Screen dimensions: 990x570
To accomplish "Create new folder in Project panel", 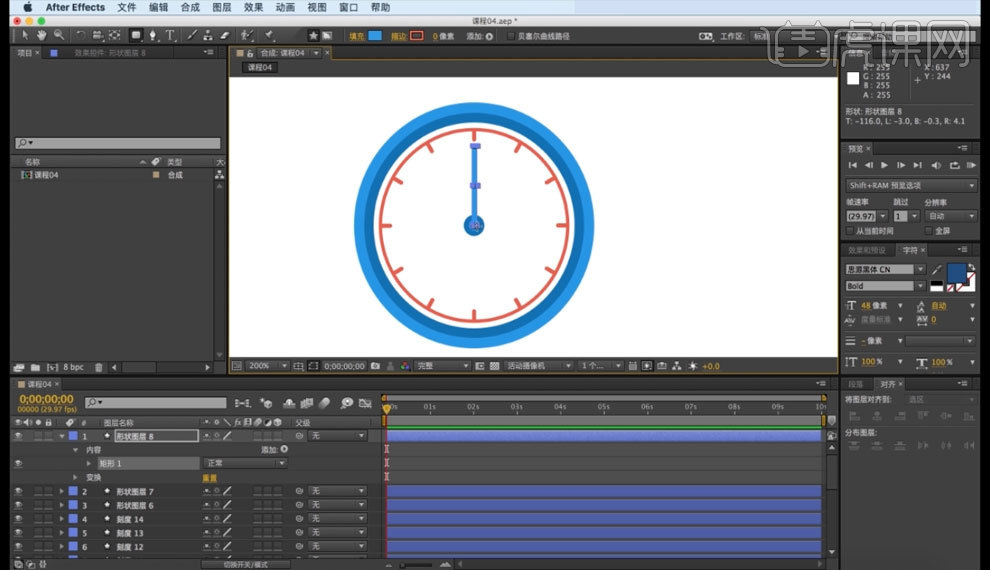I will click(35, 367).
